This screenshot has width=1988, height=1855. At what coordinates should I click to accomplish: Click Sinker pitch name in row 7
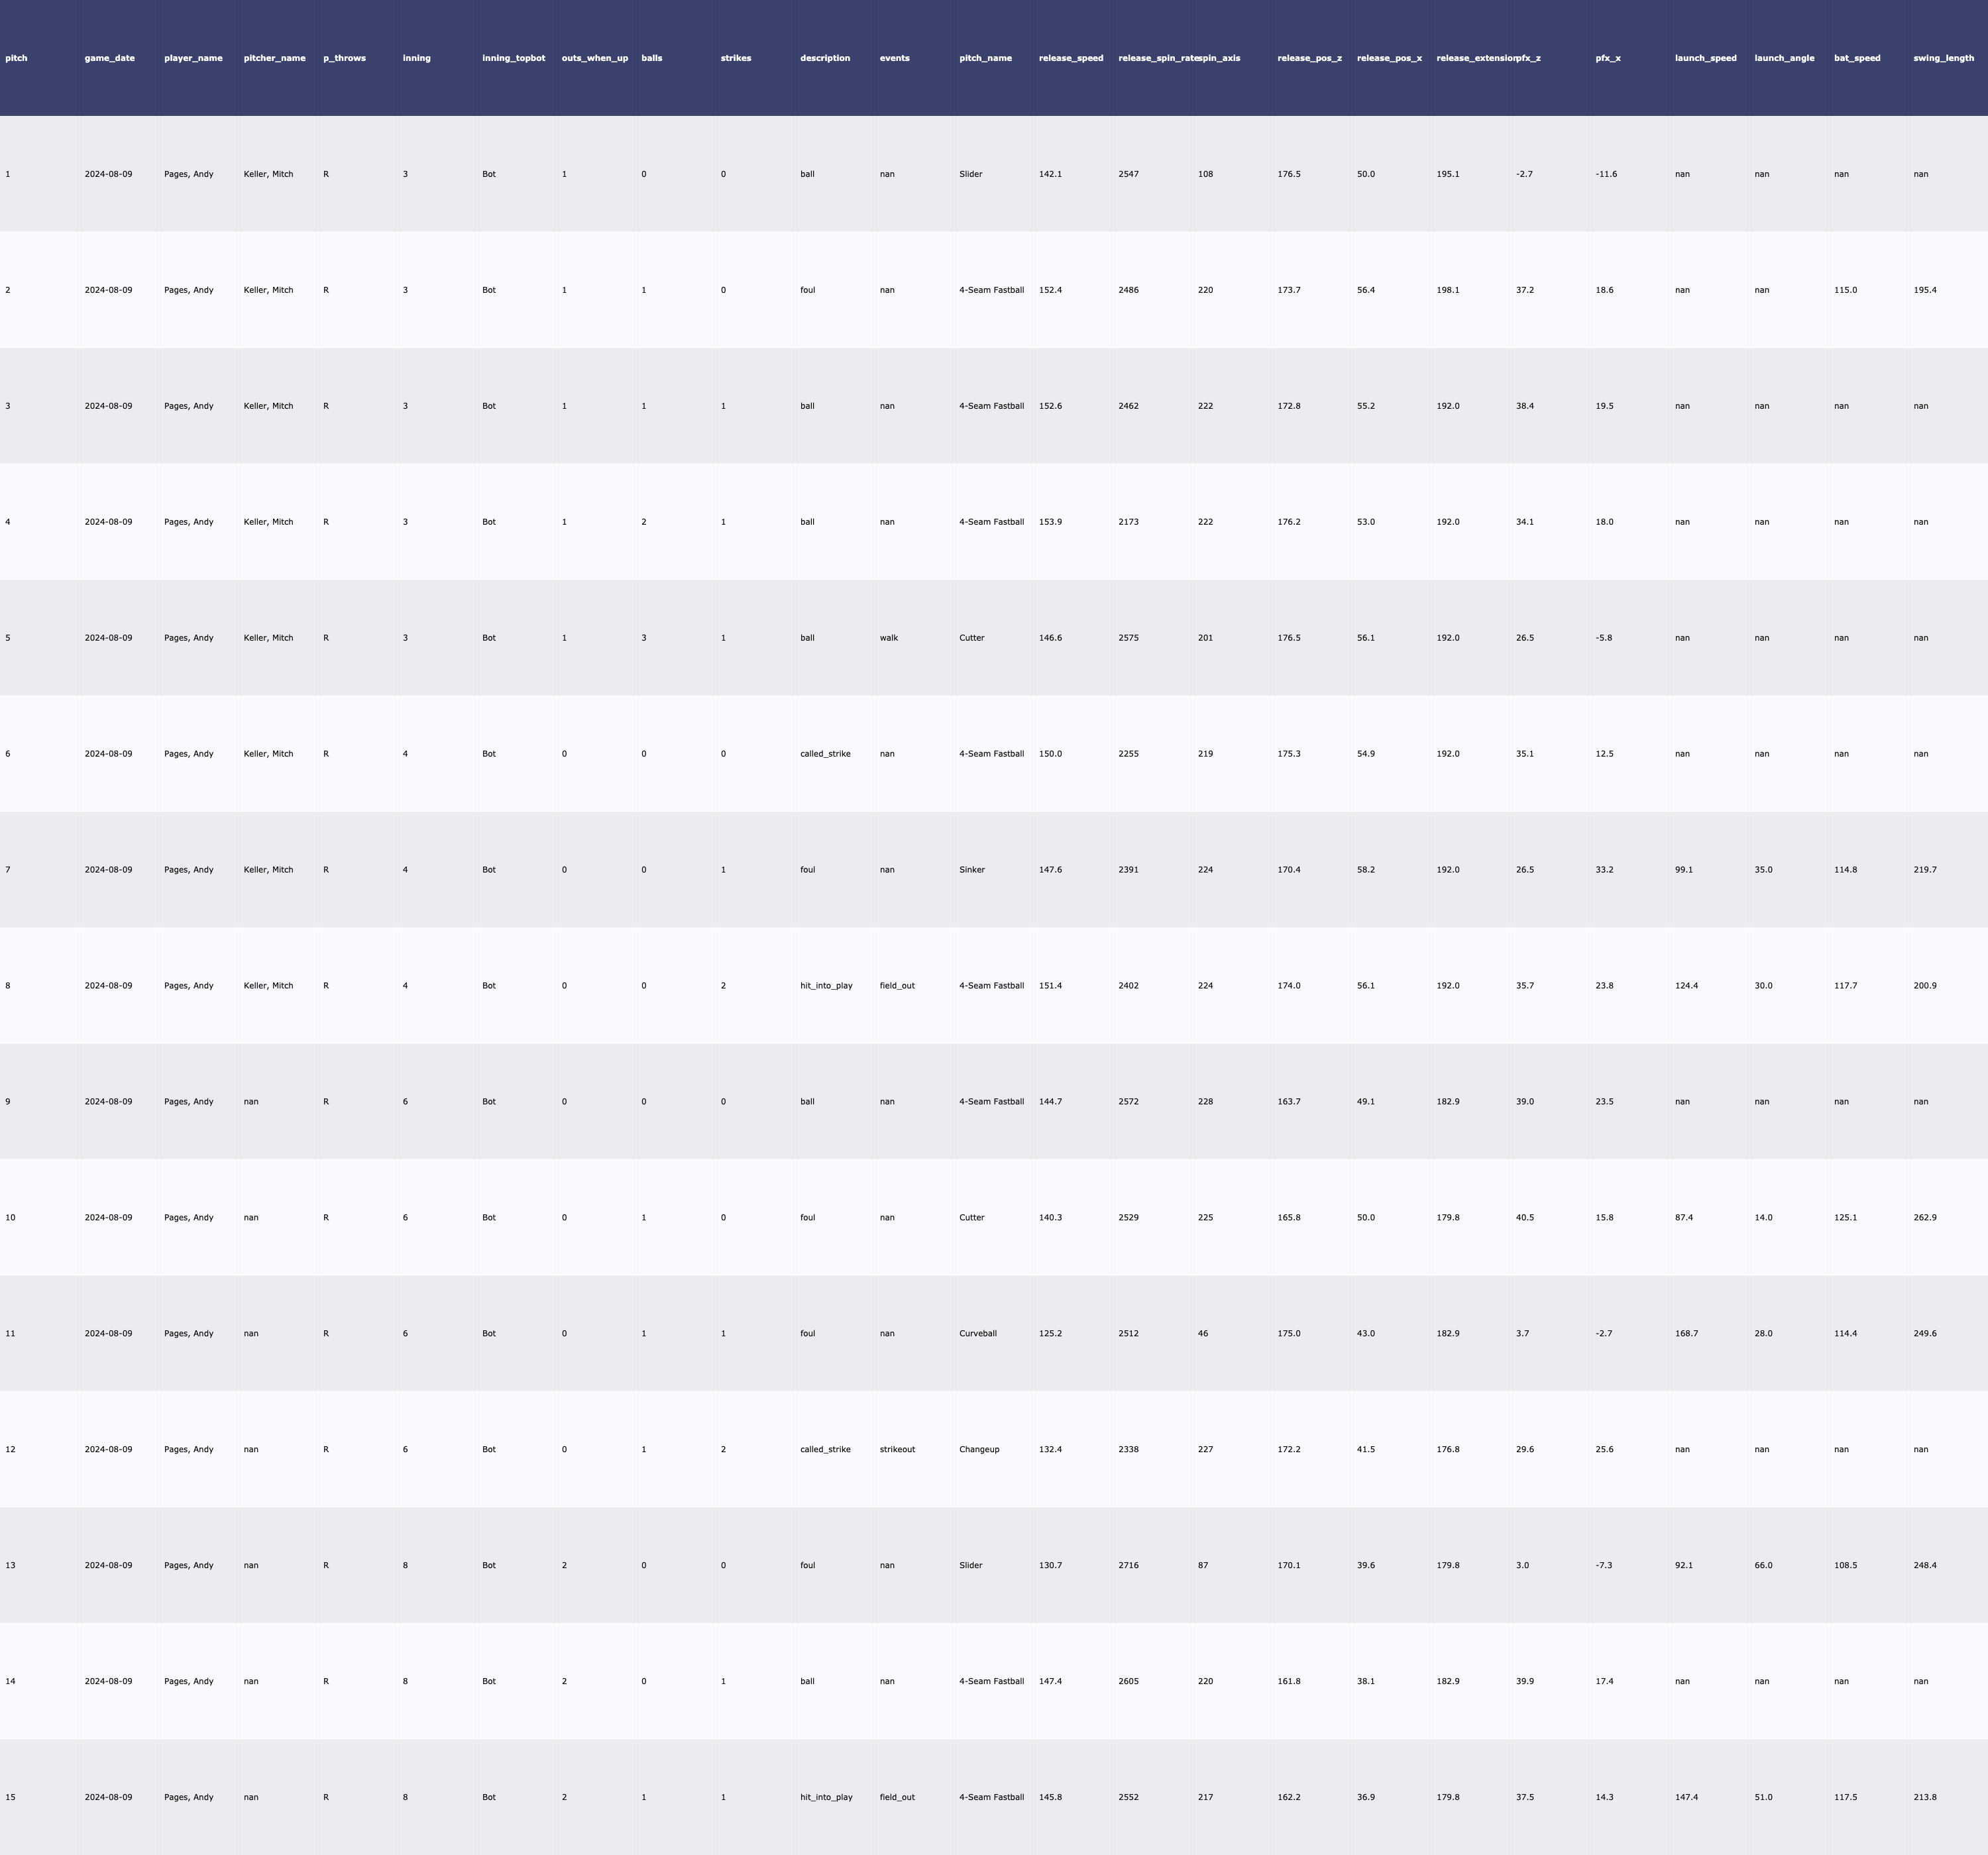point(971,870)
